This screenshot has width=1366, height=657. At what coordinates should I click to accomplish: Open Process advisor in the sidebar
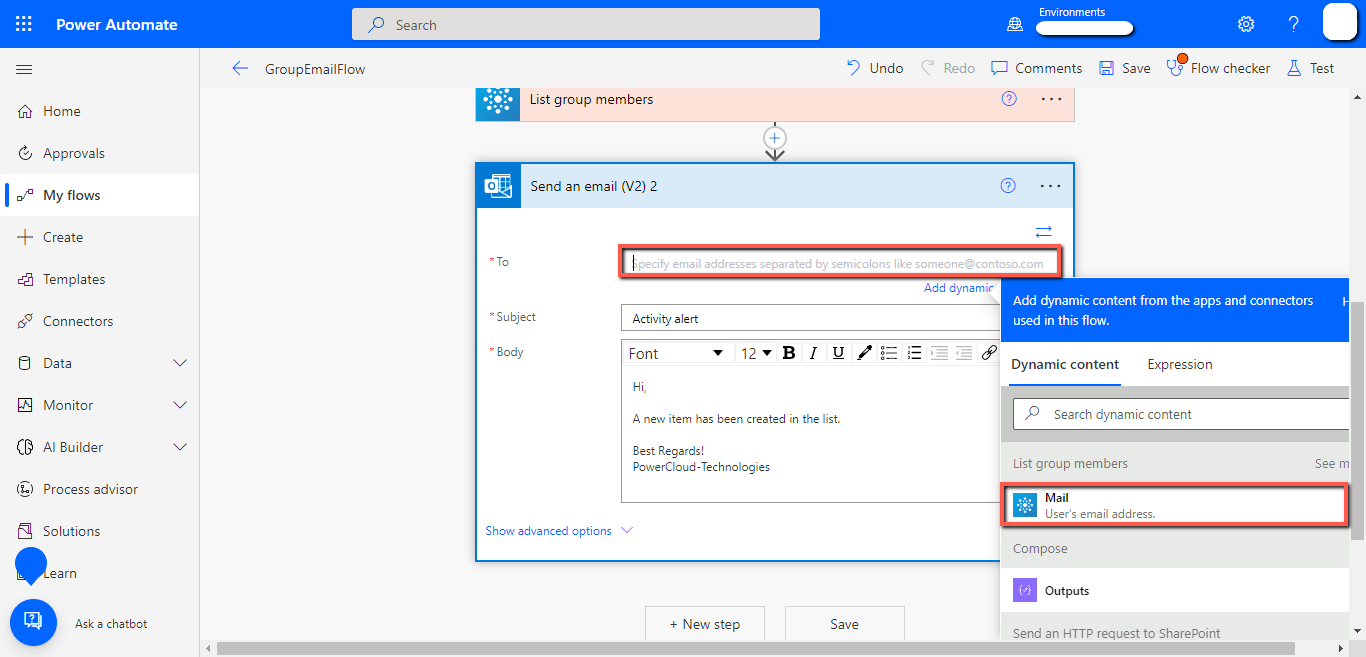tap(100, 489)
